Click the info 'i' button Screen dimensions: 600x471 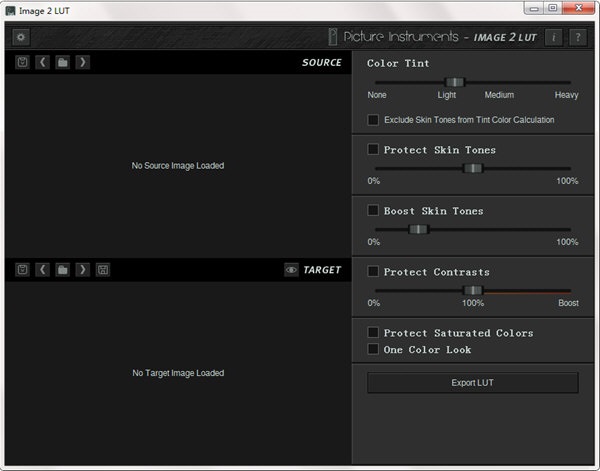tap(553, 37)
